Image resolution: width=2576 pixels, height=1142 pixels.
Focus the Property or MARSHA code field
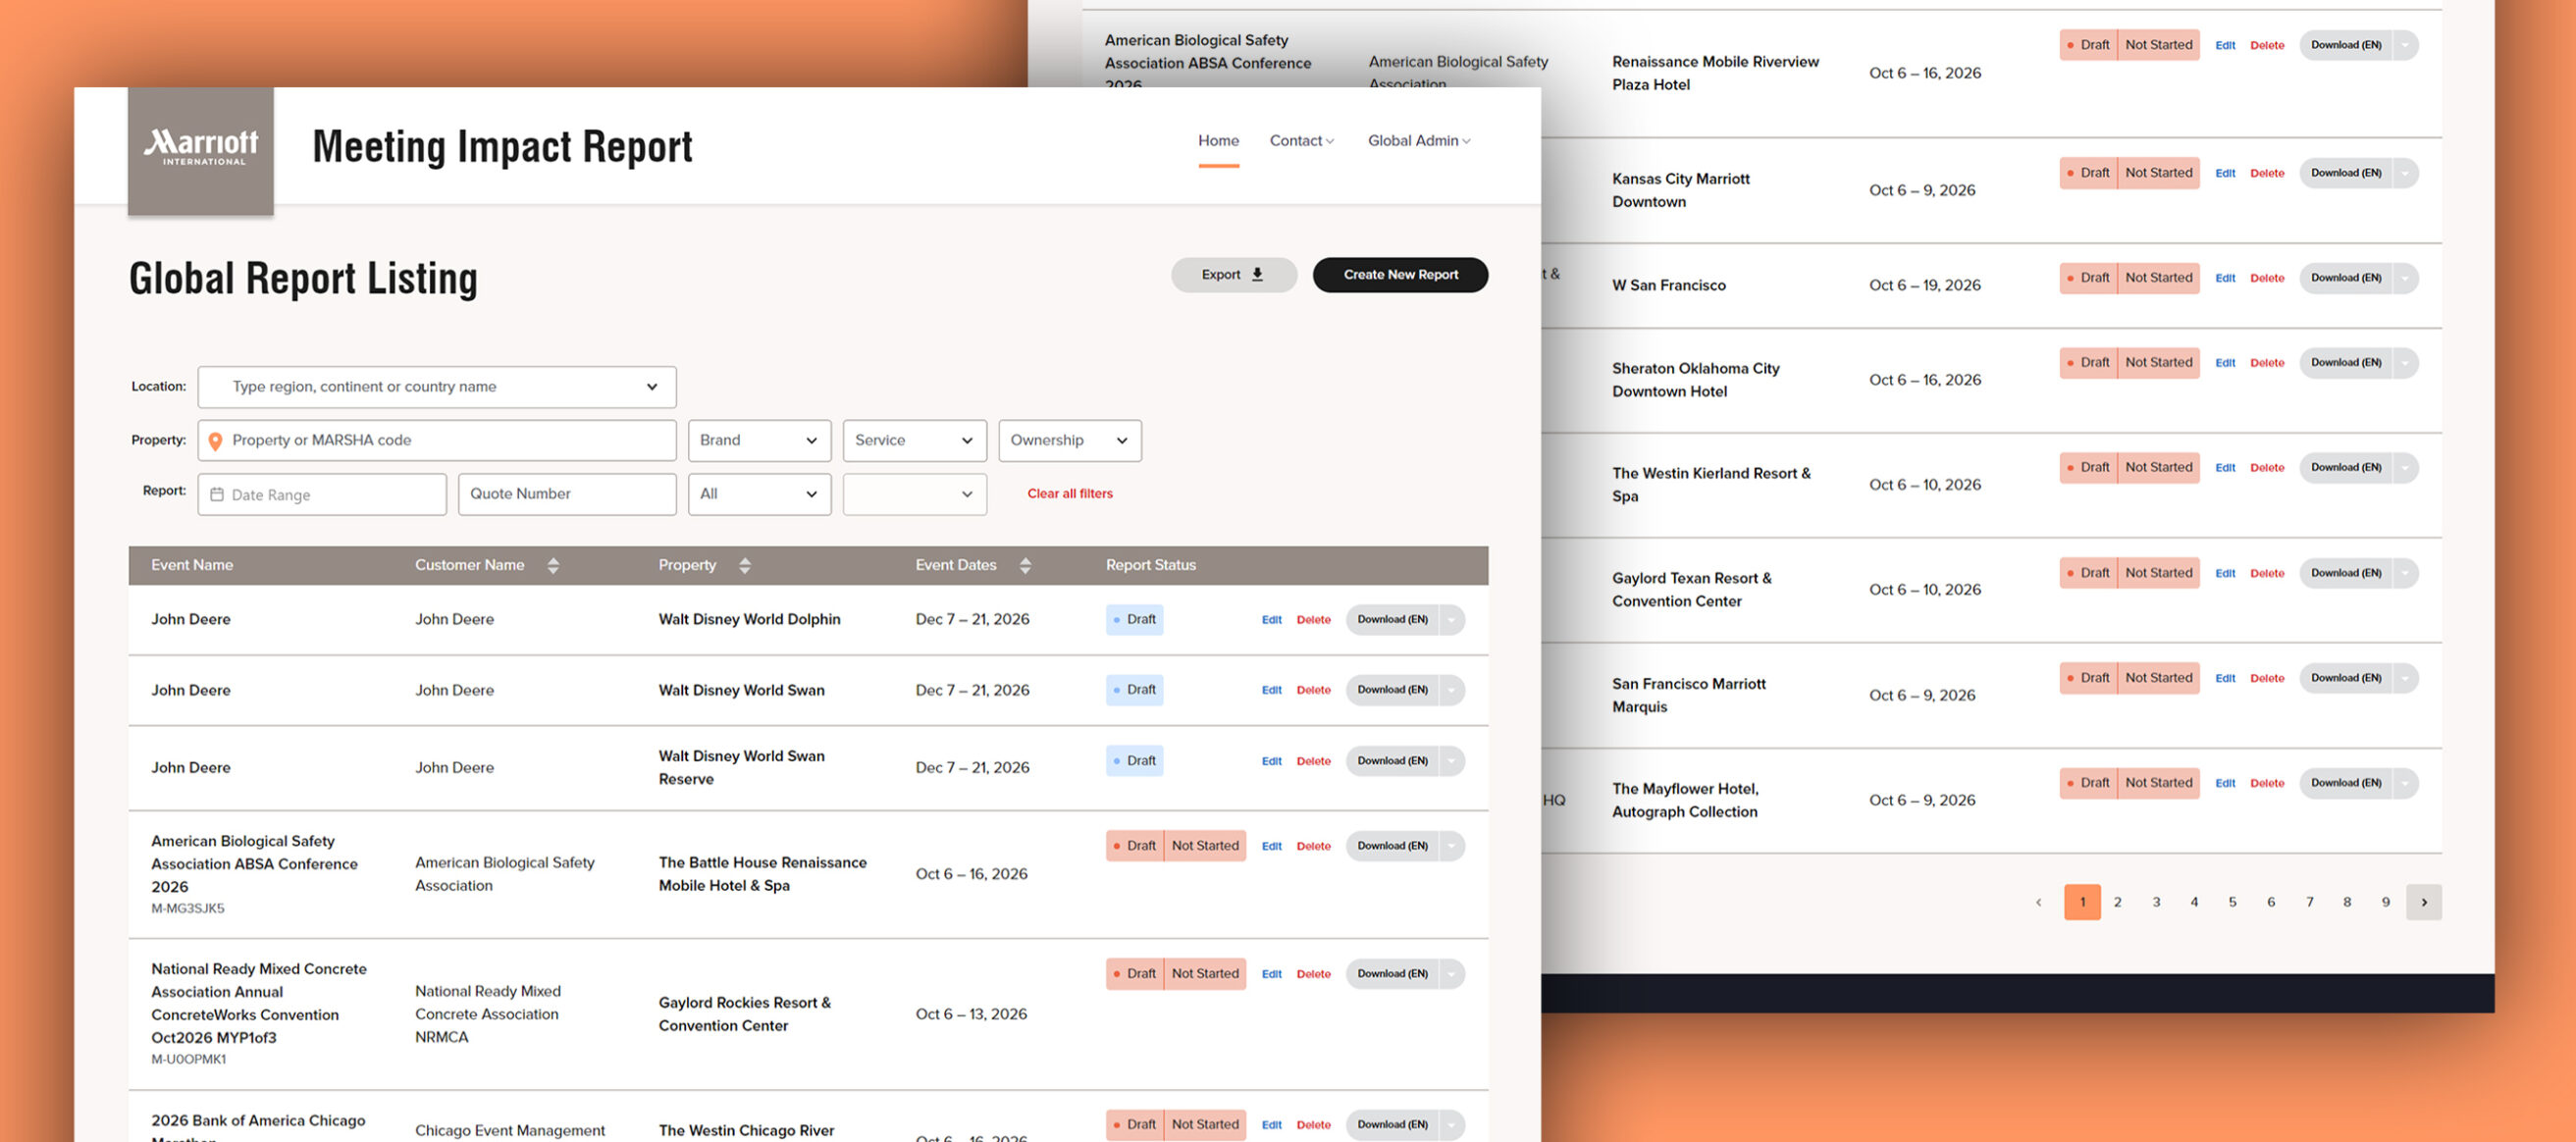tap(437, 440)
